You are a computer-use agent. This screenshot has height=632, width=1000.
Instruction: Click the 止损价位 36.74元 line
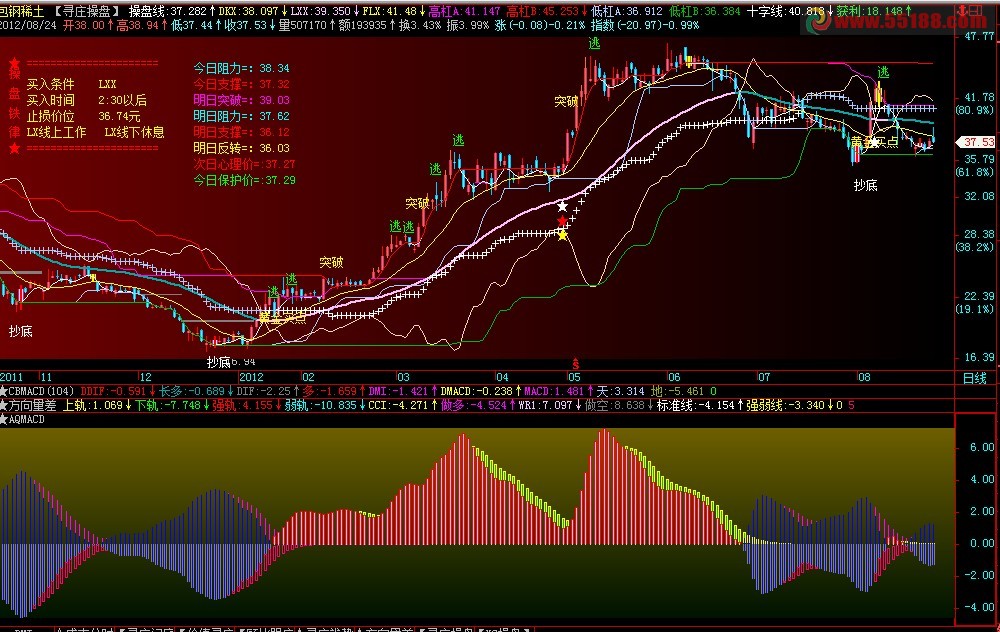click(x=84, y=116)
